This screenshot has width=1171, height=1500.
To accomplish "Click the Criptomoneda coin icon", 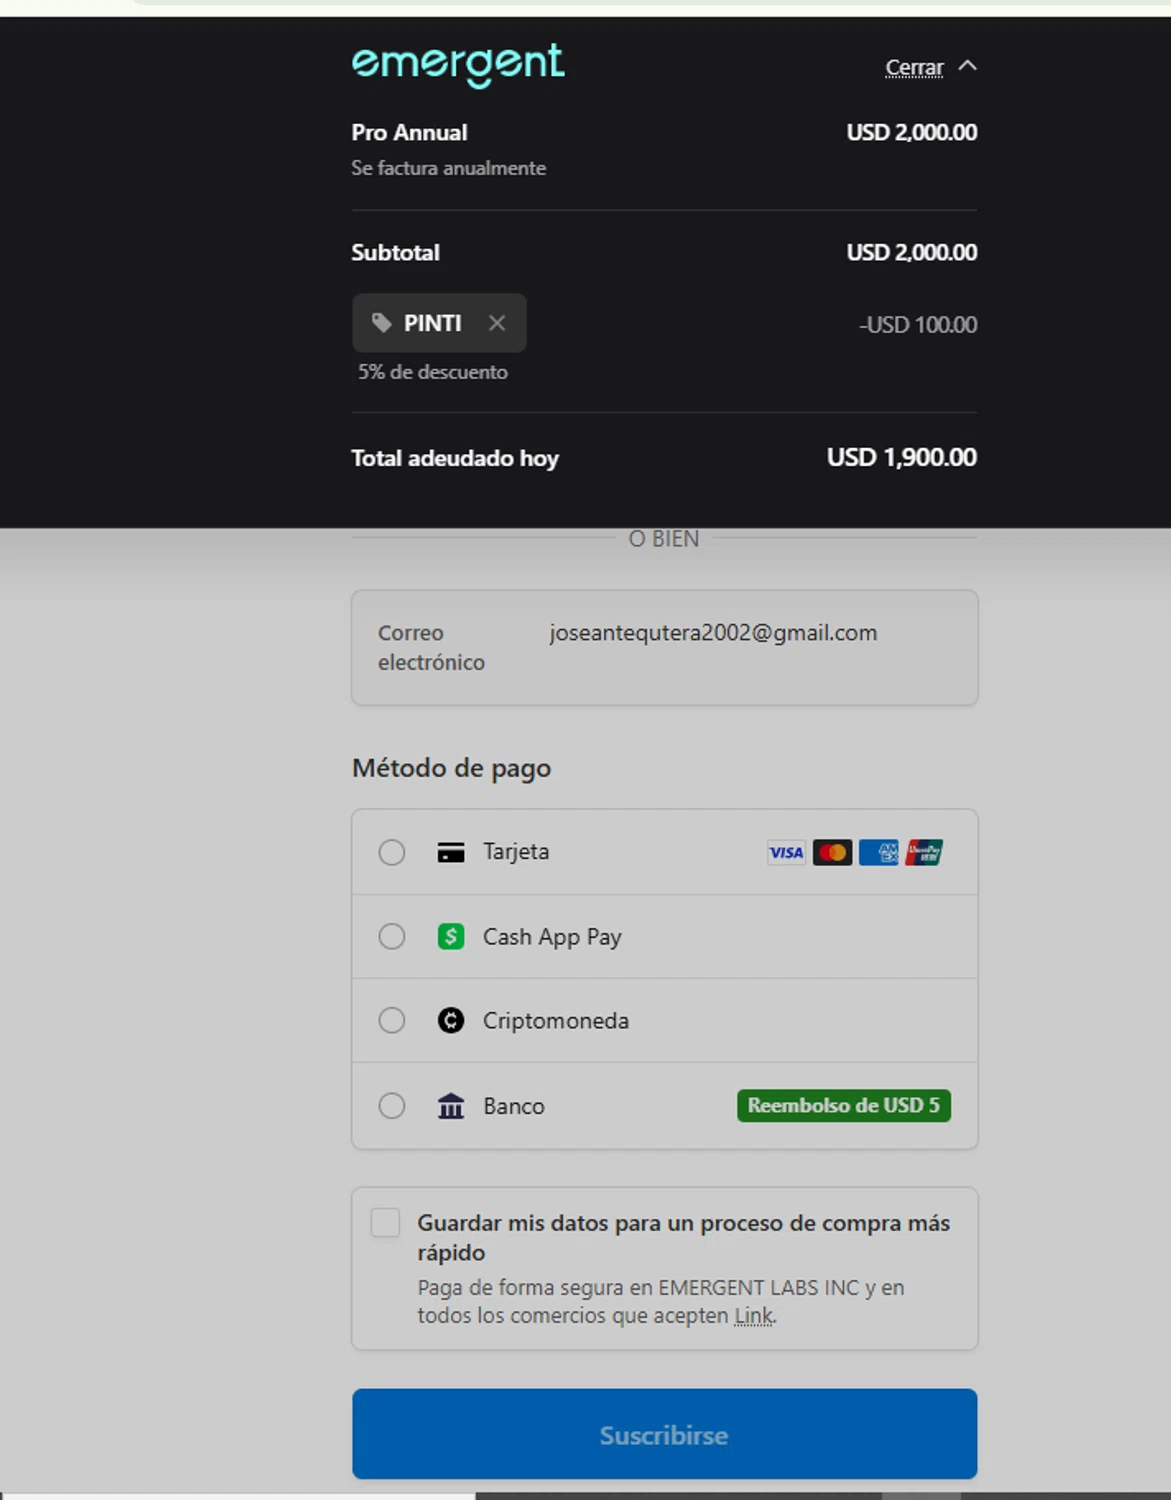I will (451, 1020).
